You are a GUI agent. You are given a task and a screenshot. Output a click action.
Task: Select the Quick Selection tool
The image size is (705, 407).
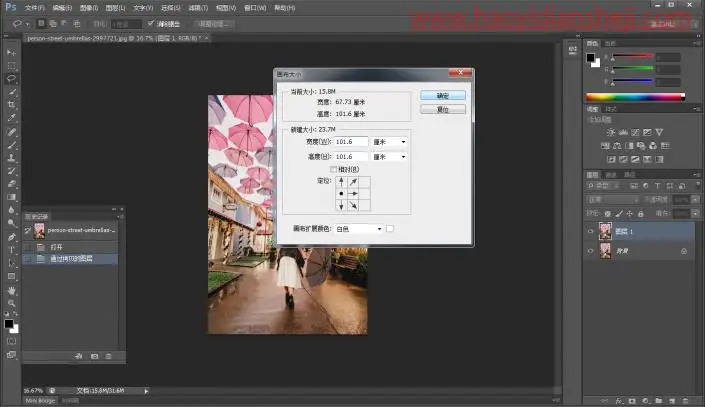[x=11, y=92]
